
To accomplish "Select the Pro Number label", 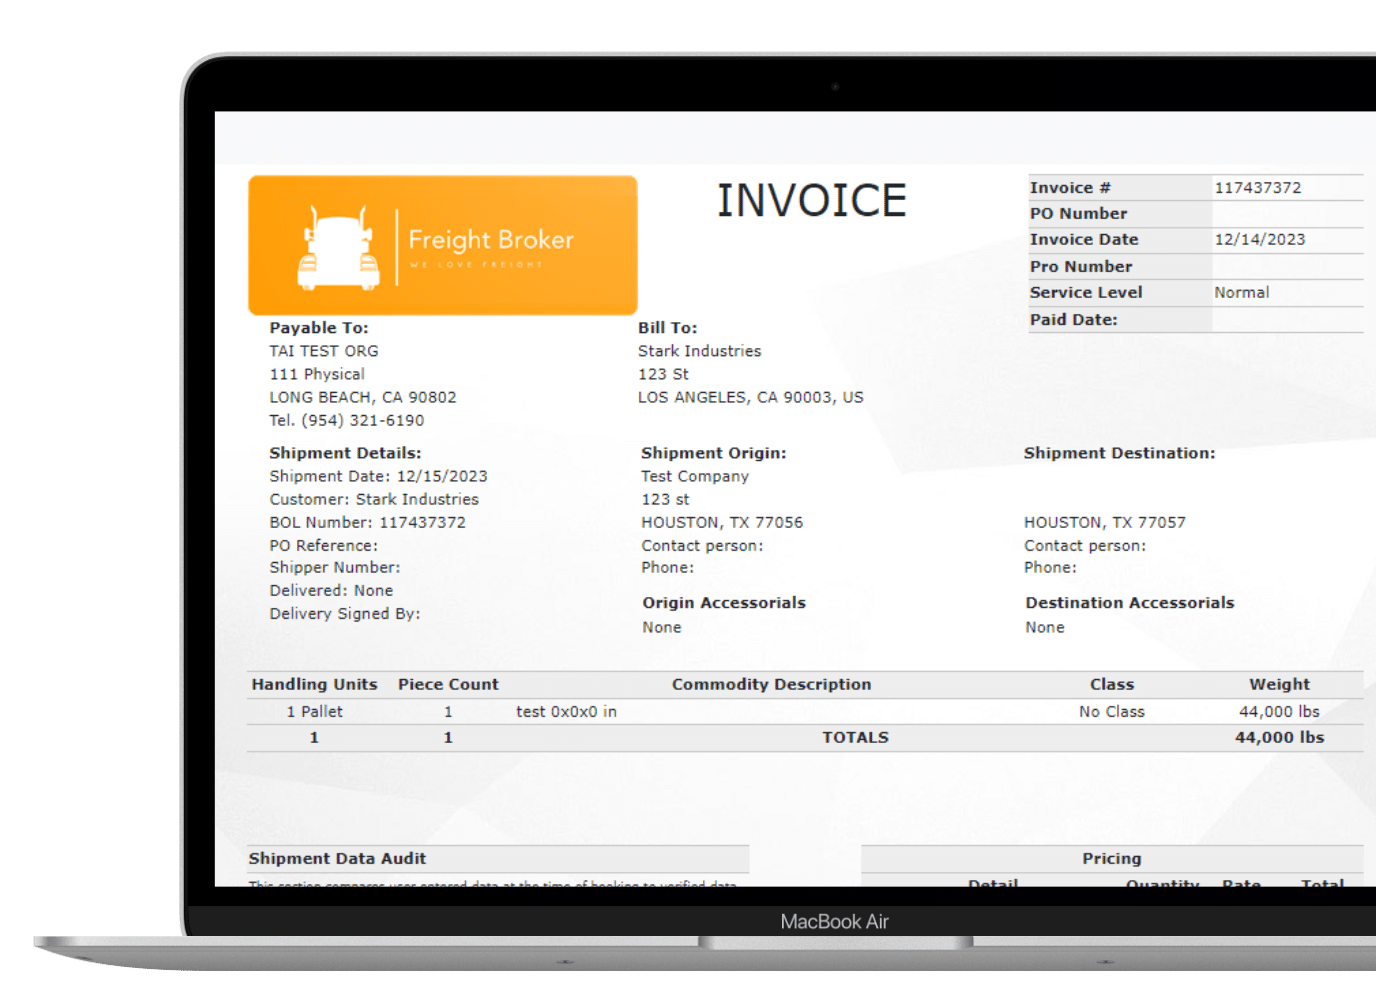I will (x=1081, y=267).
